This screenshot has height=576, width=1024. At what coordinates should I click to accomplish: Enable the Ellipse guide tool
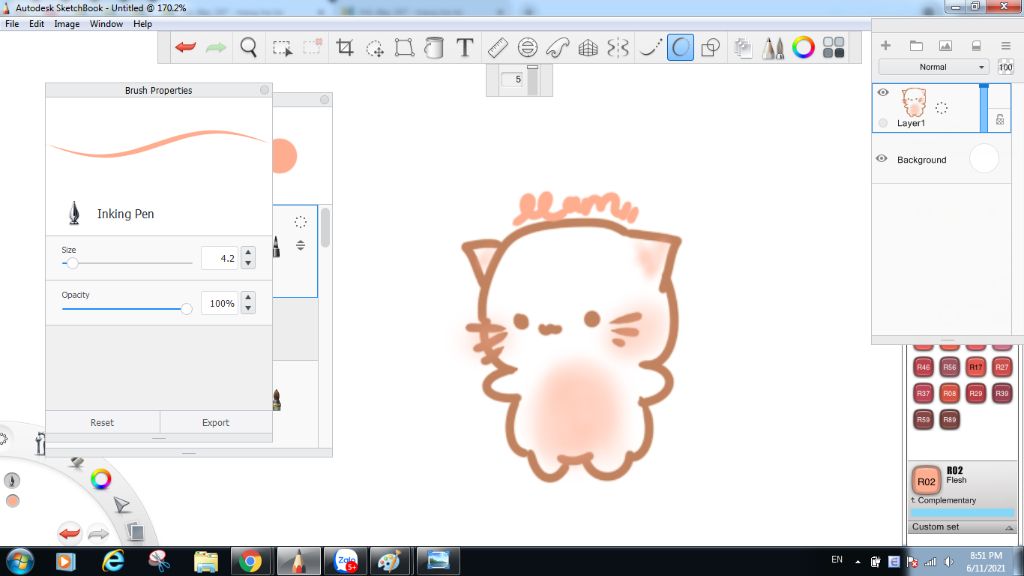coord(528,47)
